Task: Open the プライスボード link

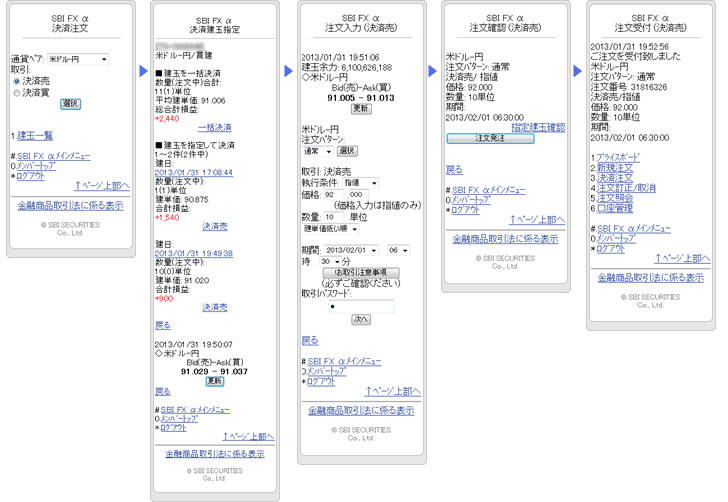Action: (618, 157)
